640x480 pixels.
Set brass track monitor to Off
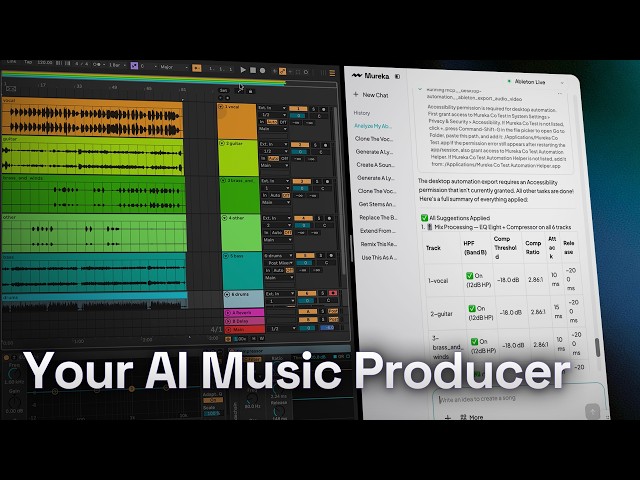point(286,196)
